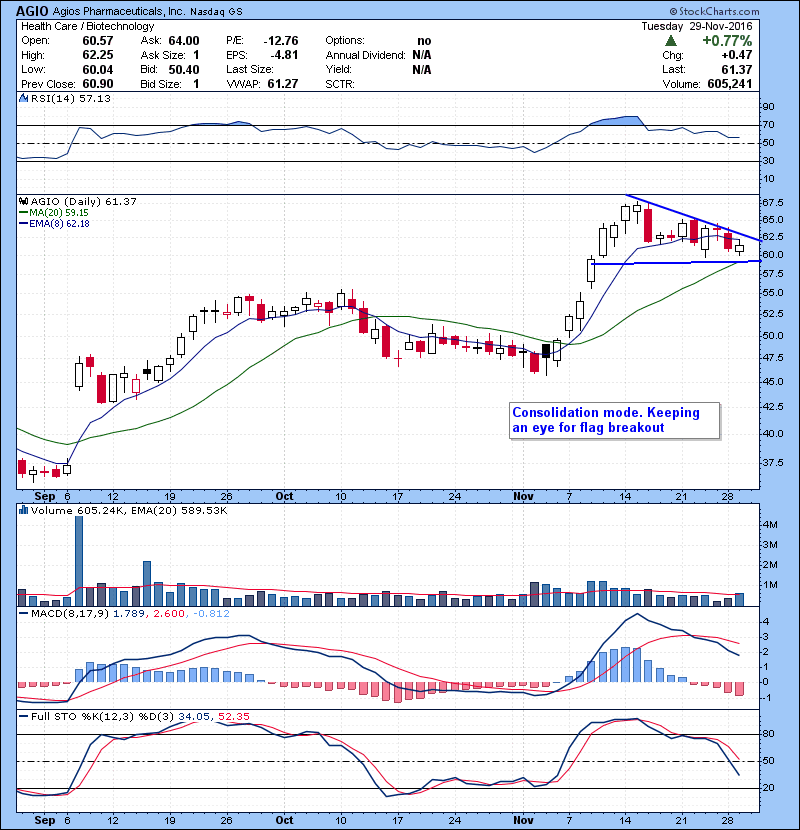Click the Nasdaq GS exchange label
800x830 pixels.
pos(216,11)
